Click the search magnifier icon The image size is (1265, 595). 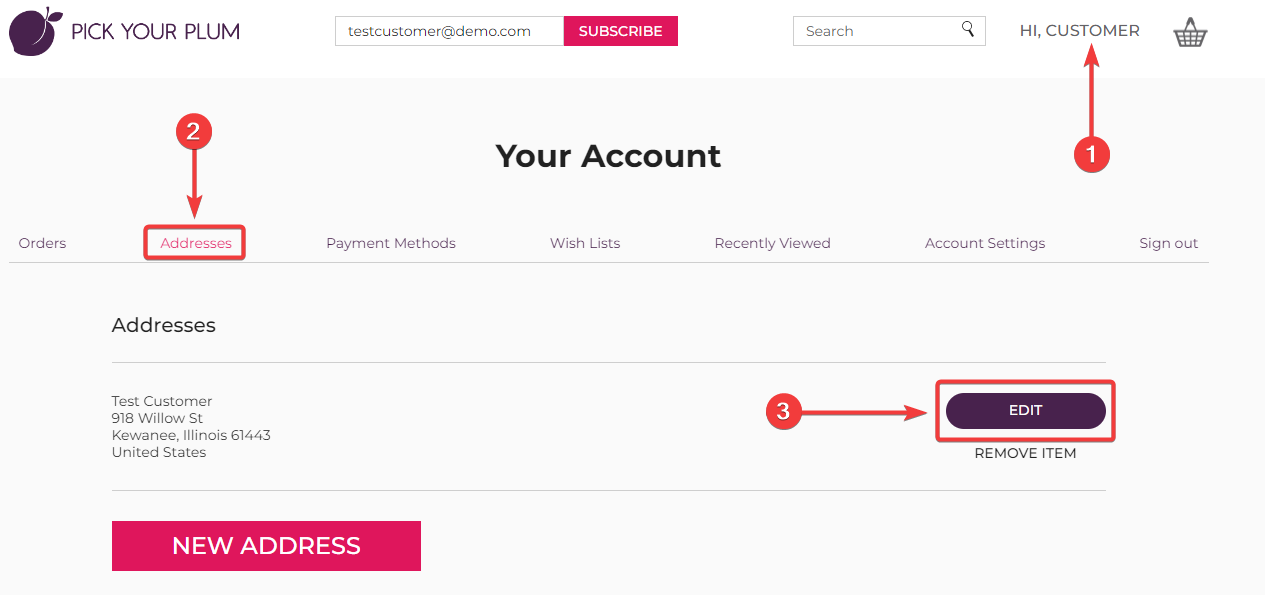click(968, 29)
